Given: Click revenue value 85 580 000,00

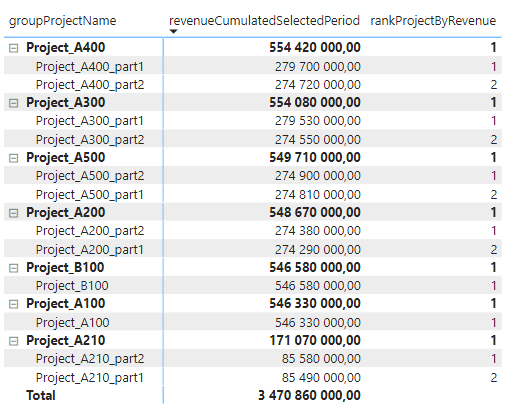Looking at the screenshot, I should [321, 359].
